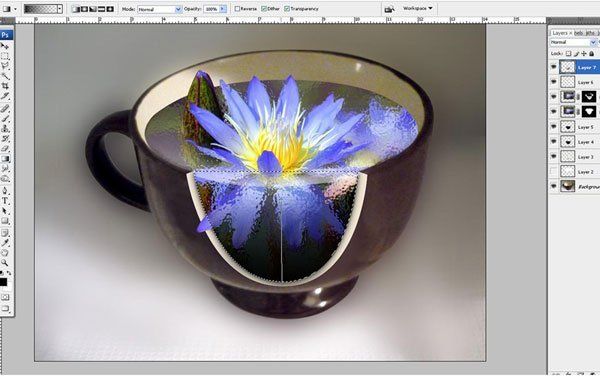Open the tool preset picker arrow
Viewport: 600px width, 376px height.
15,9
